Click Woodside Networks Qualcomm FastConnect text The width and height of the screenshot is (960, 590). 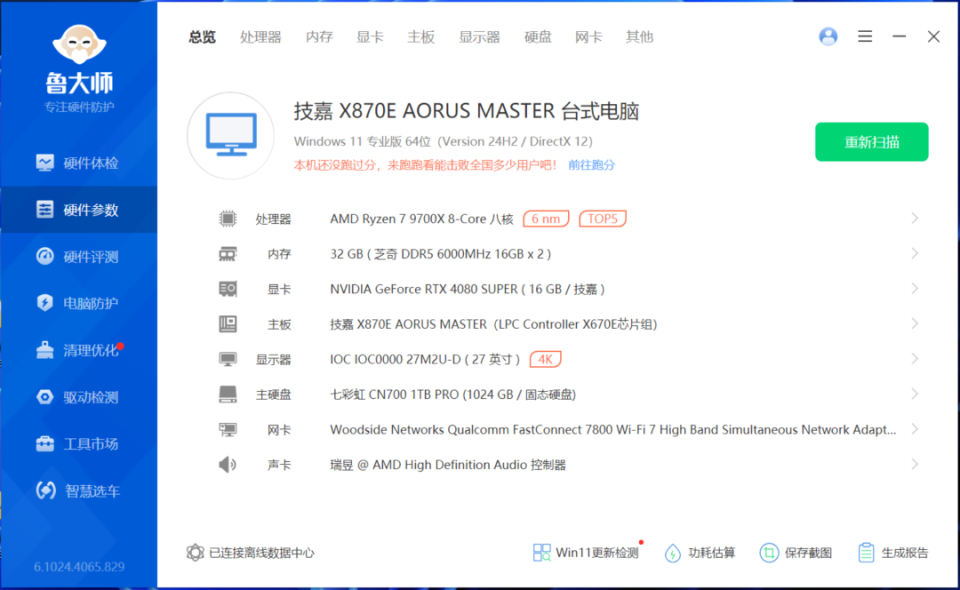coord(613,430)
